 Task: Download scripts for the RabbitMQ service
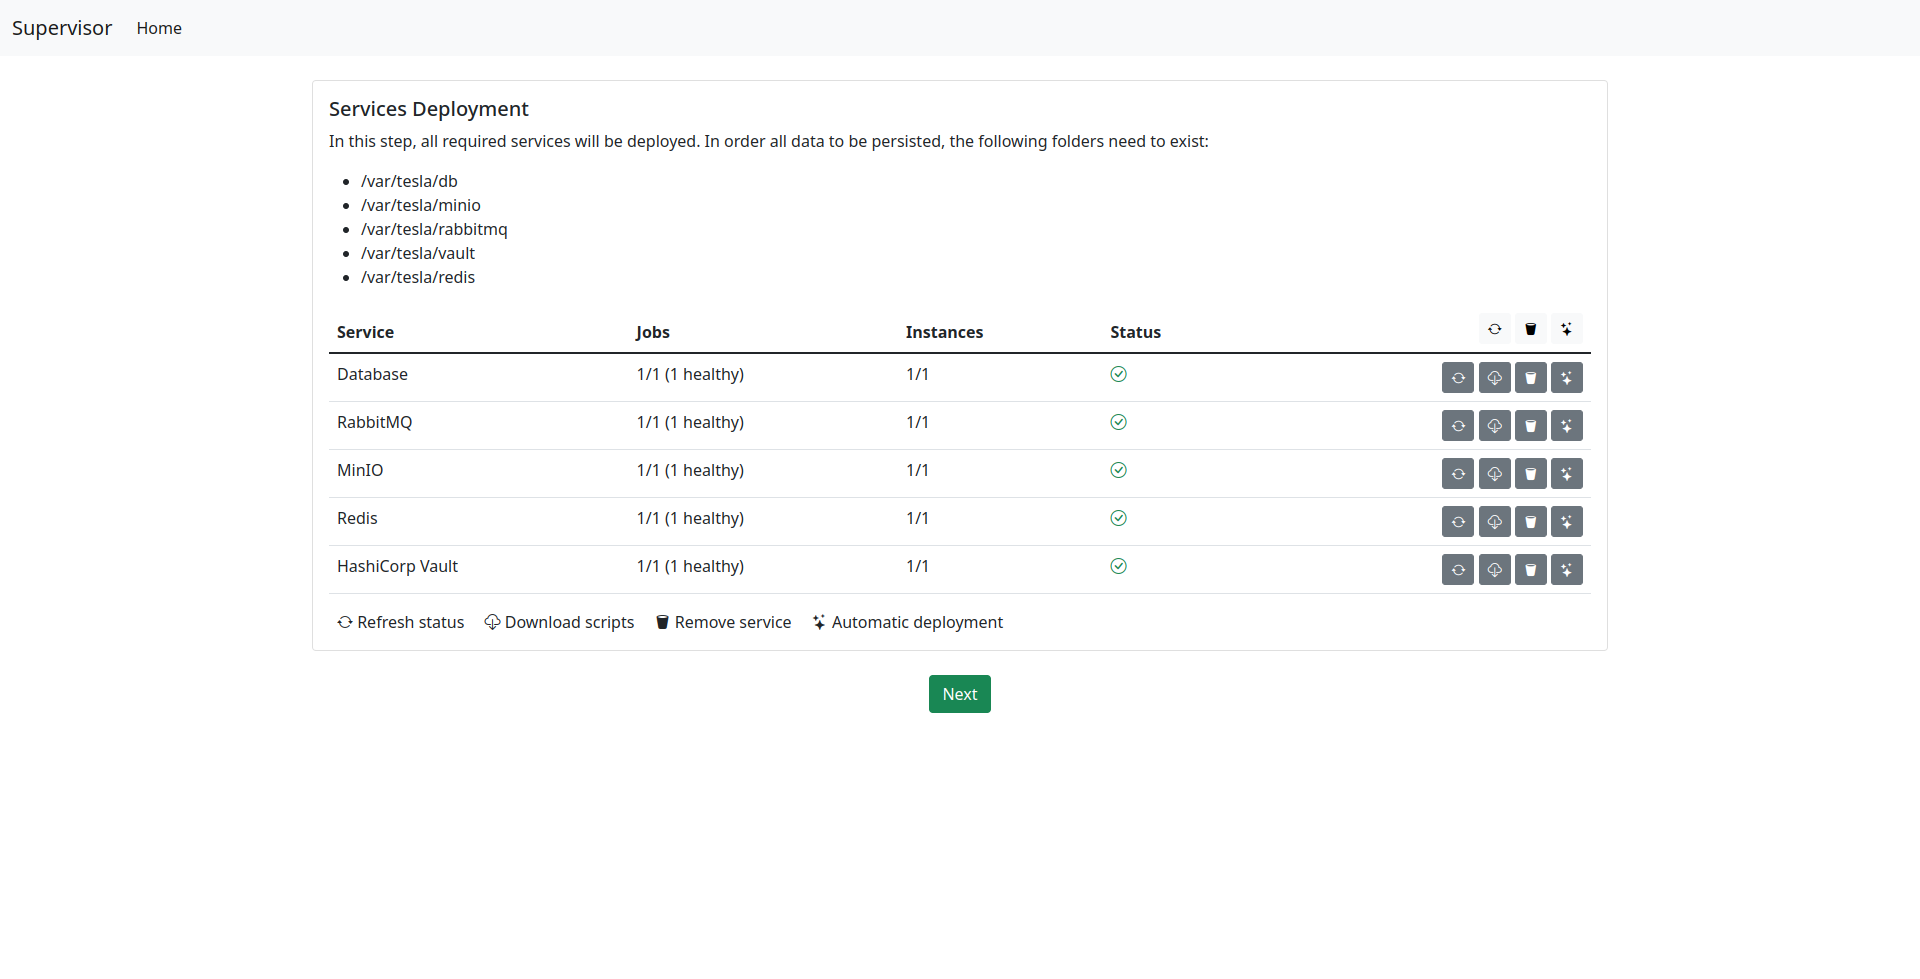[1494, 426]
